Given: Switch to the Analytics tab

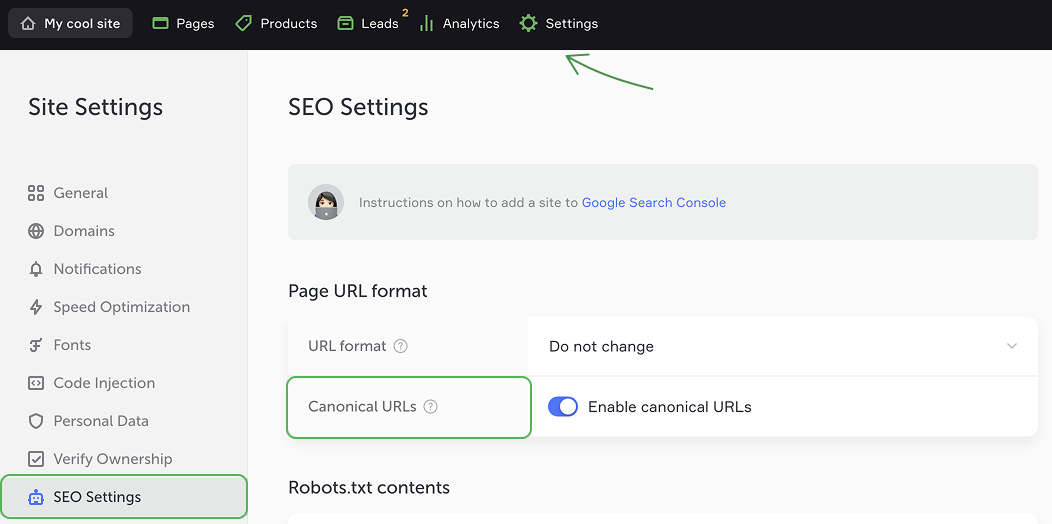Looking at the screenshot, I should tap(459, 23).
